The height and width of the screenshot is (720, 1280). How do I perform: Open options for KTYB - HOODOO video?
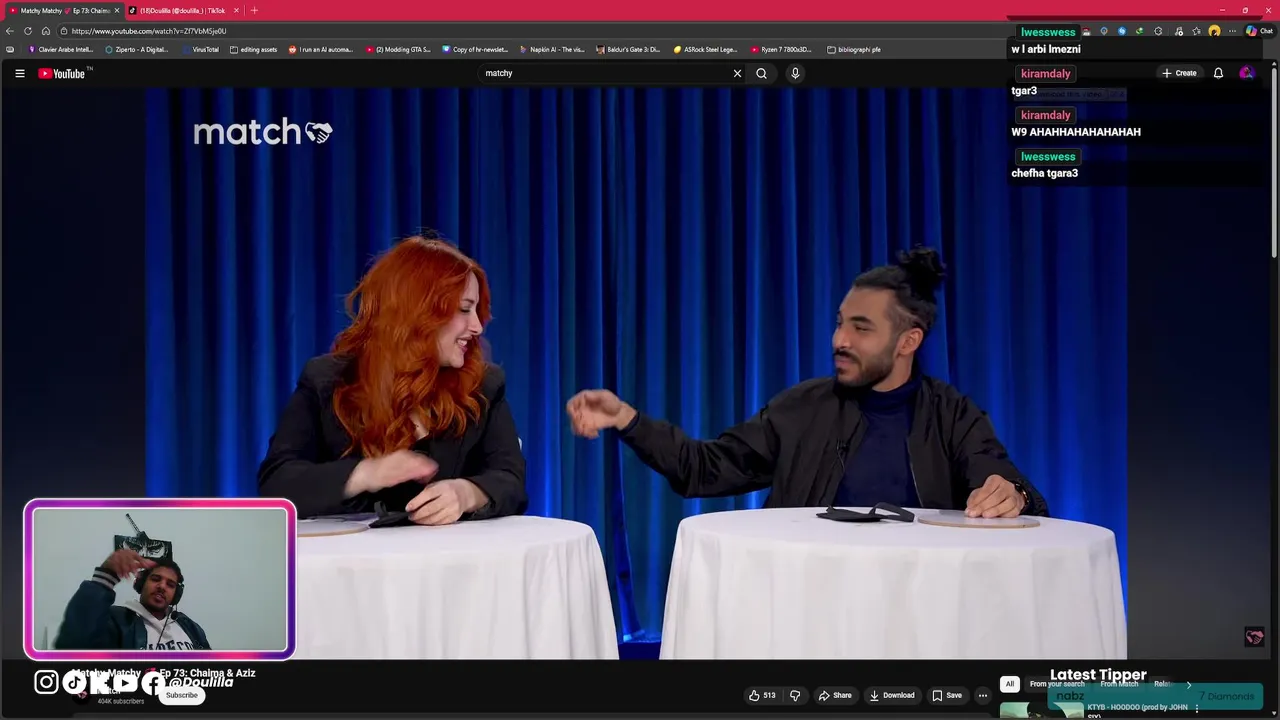point(1197,708)
